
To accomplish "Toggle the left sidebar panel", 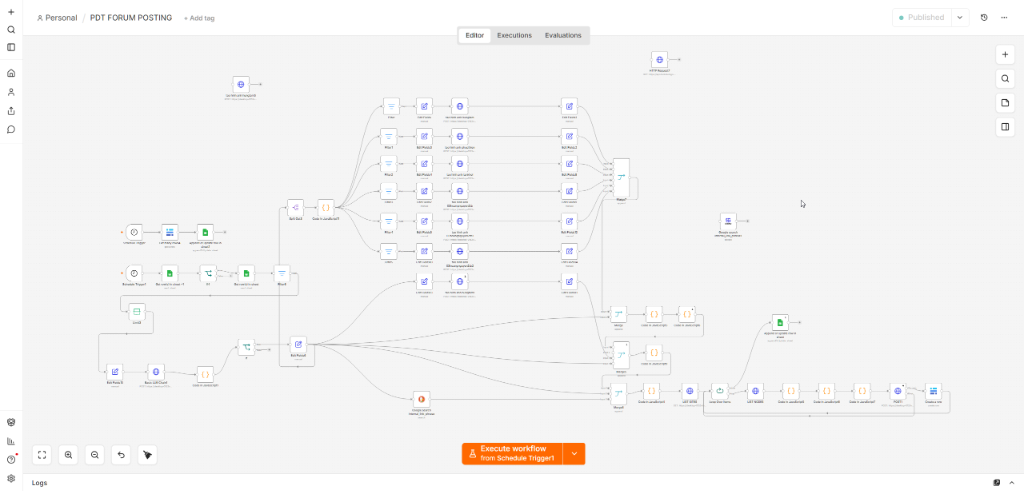I will (x=11, y=47).
